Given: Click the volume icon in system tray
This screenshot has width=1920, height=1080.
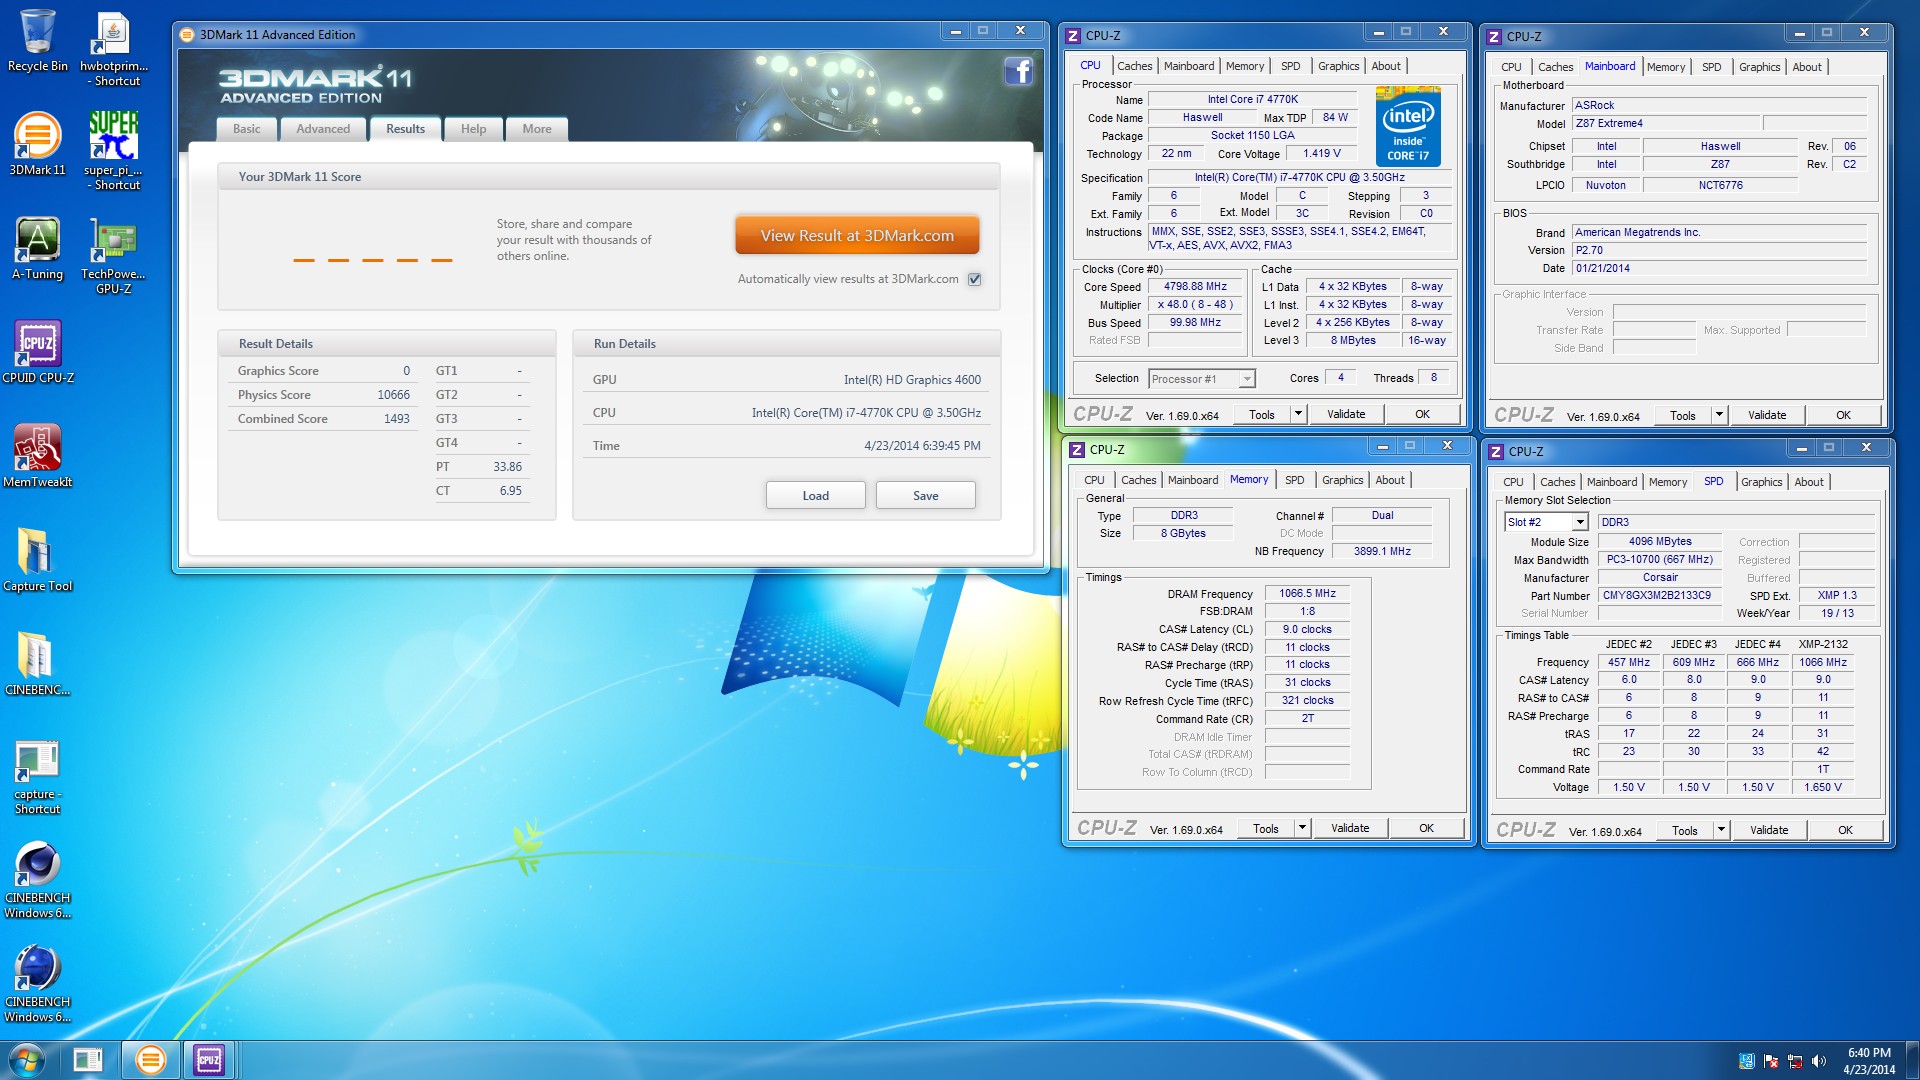Looking at the screenshot, I should (1818, 1061).
